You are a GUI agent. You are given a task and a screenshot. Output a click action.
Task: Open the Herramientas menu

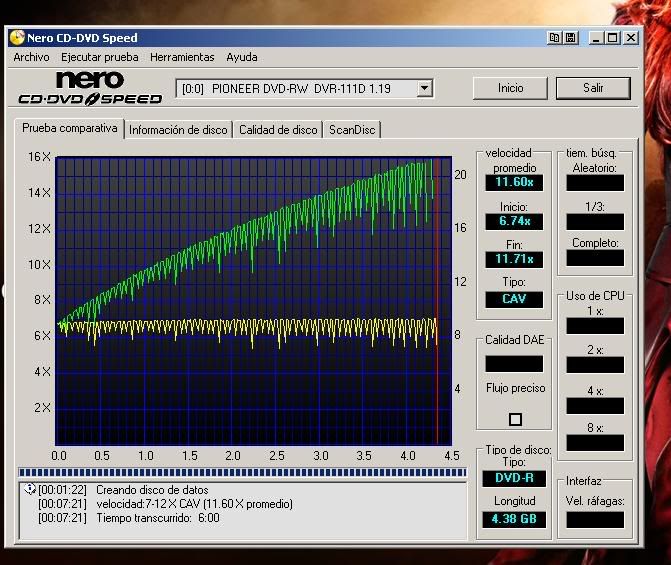[182, 57]
